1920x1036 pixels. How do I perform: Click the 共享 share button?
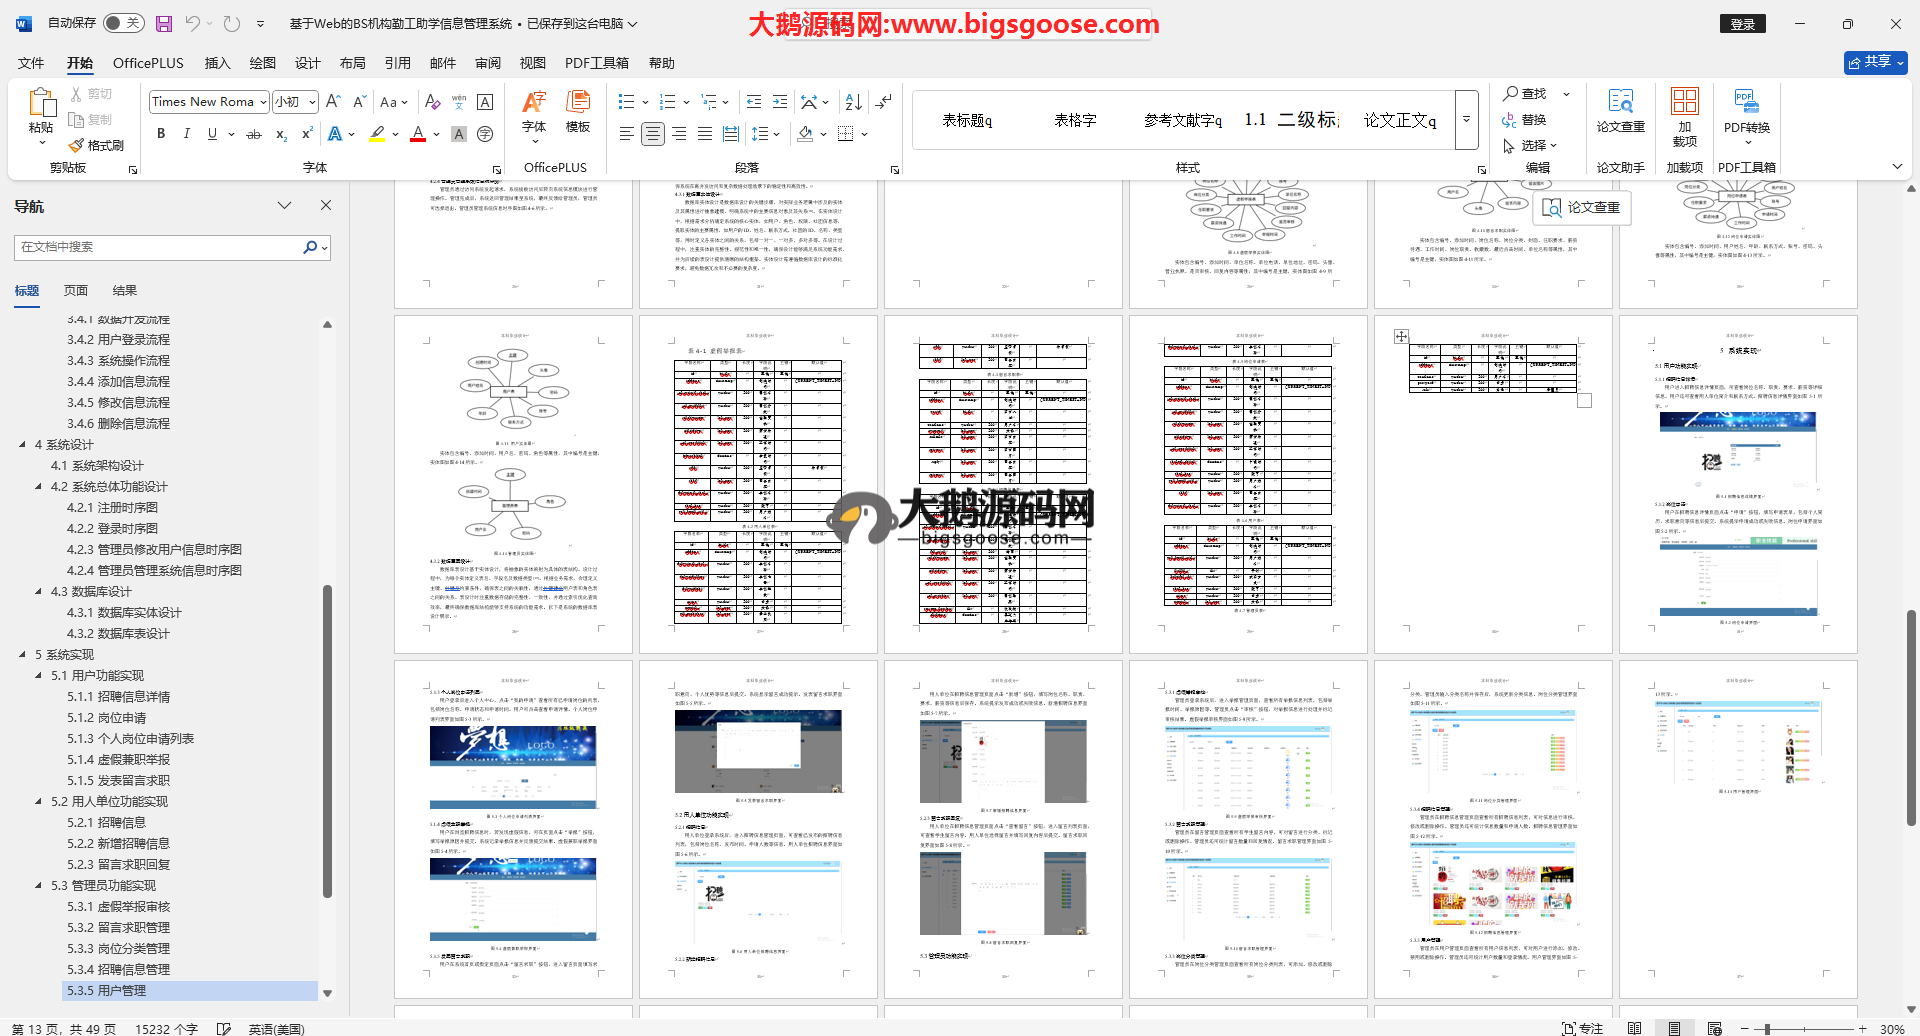1875,62
